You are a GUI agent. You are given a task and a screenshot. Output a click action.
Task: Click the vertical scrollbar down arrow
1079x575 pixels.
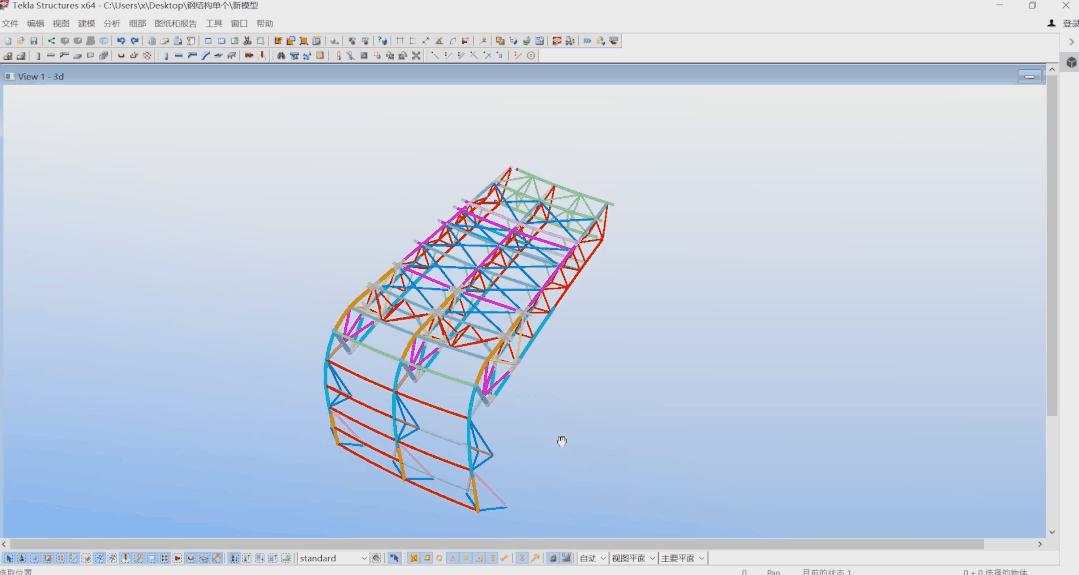pyautogui.click(x=1051, y=532)
